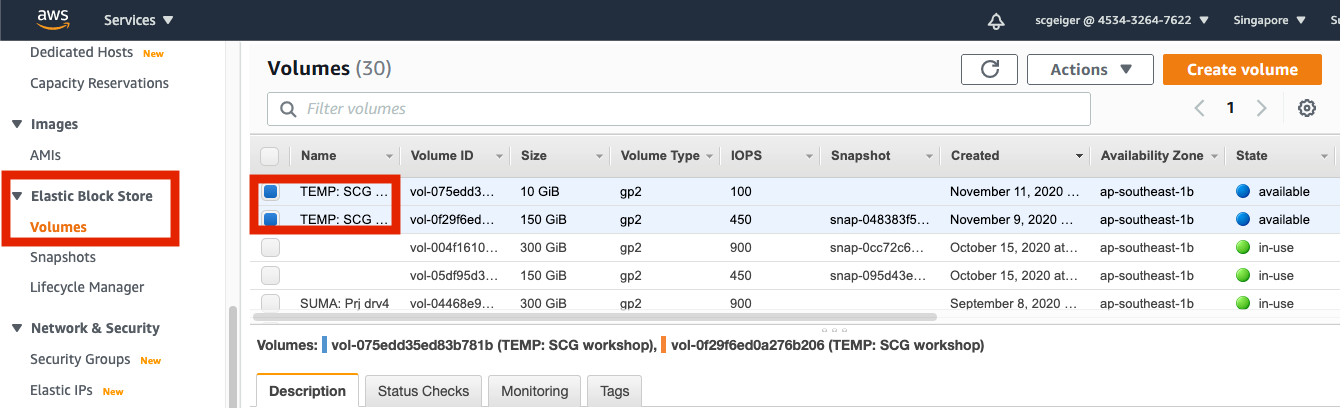Click the search magnifier icon
This screenshot has height=408, width=1340.
[289, 109]
